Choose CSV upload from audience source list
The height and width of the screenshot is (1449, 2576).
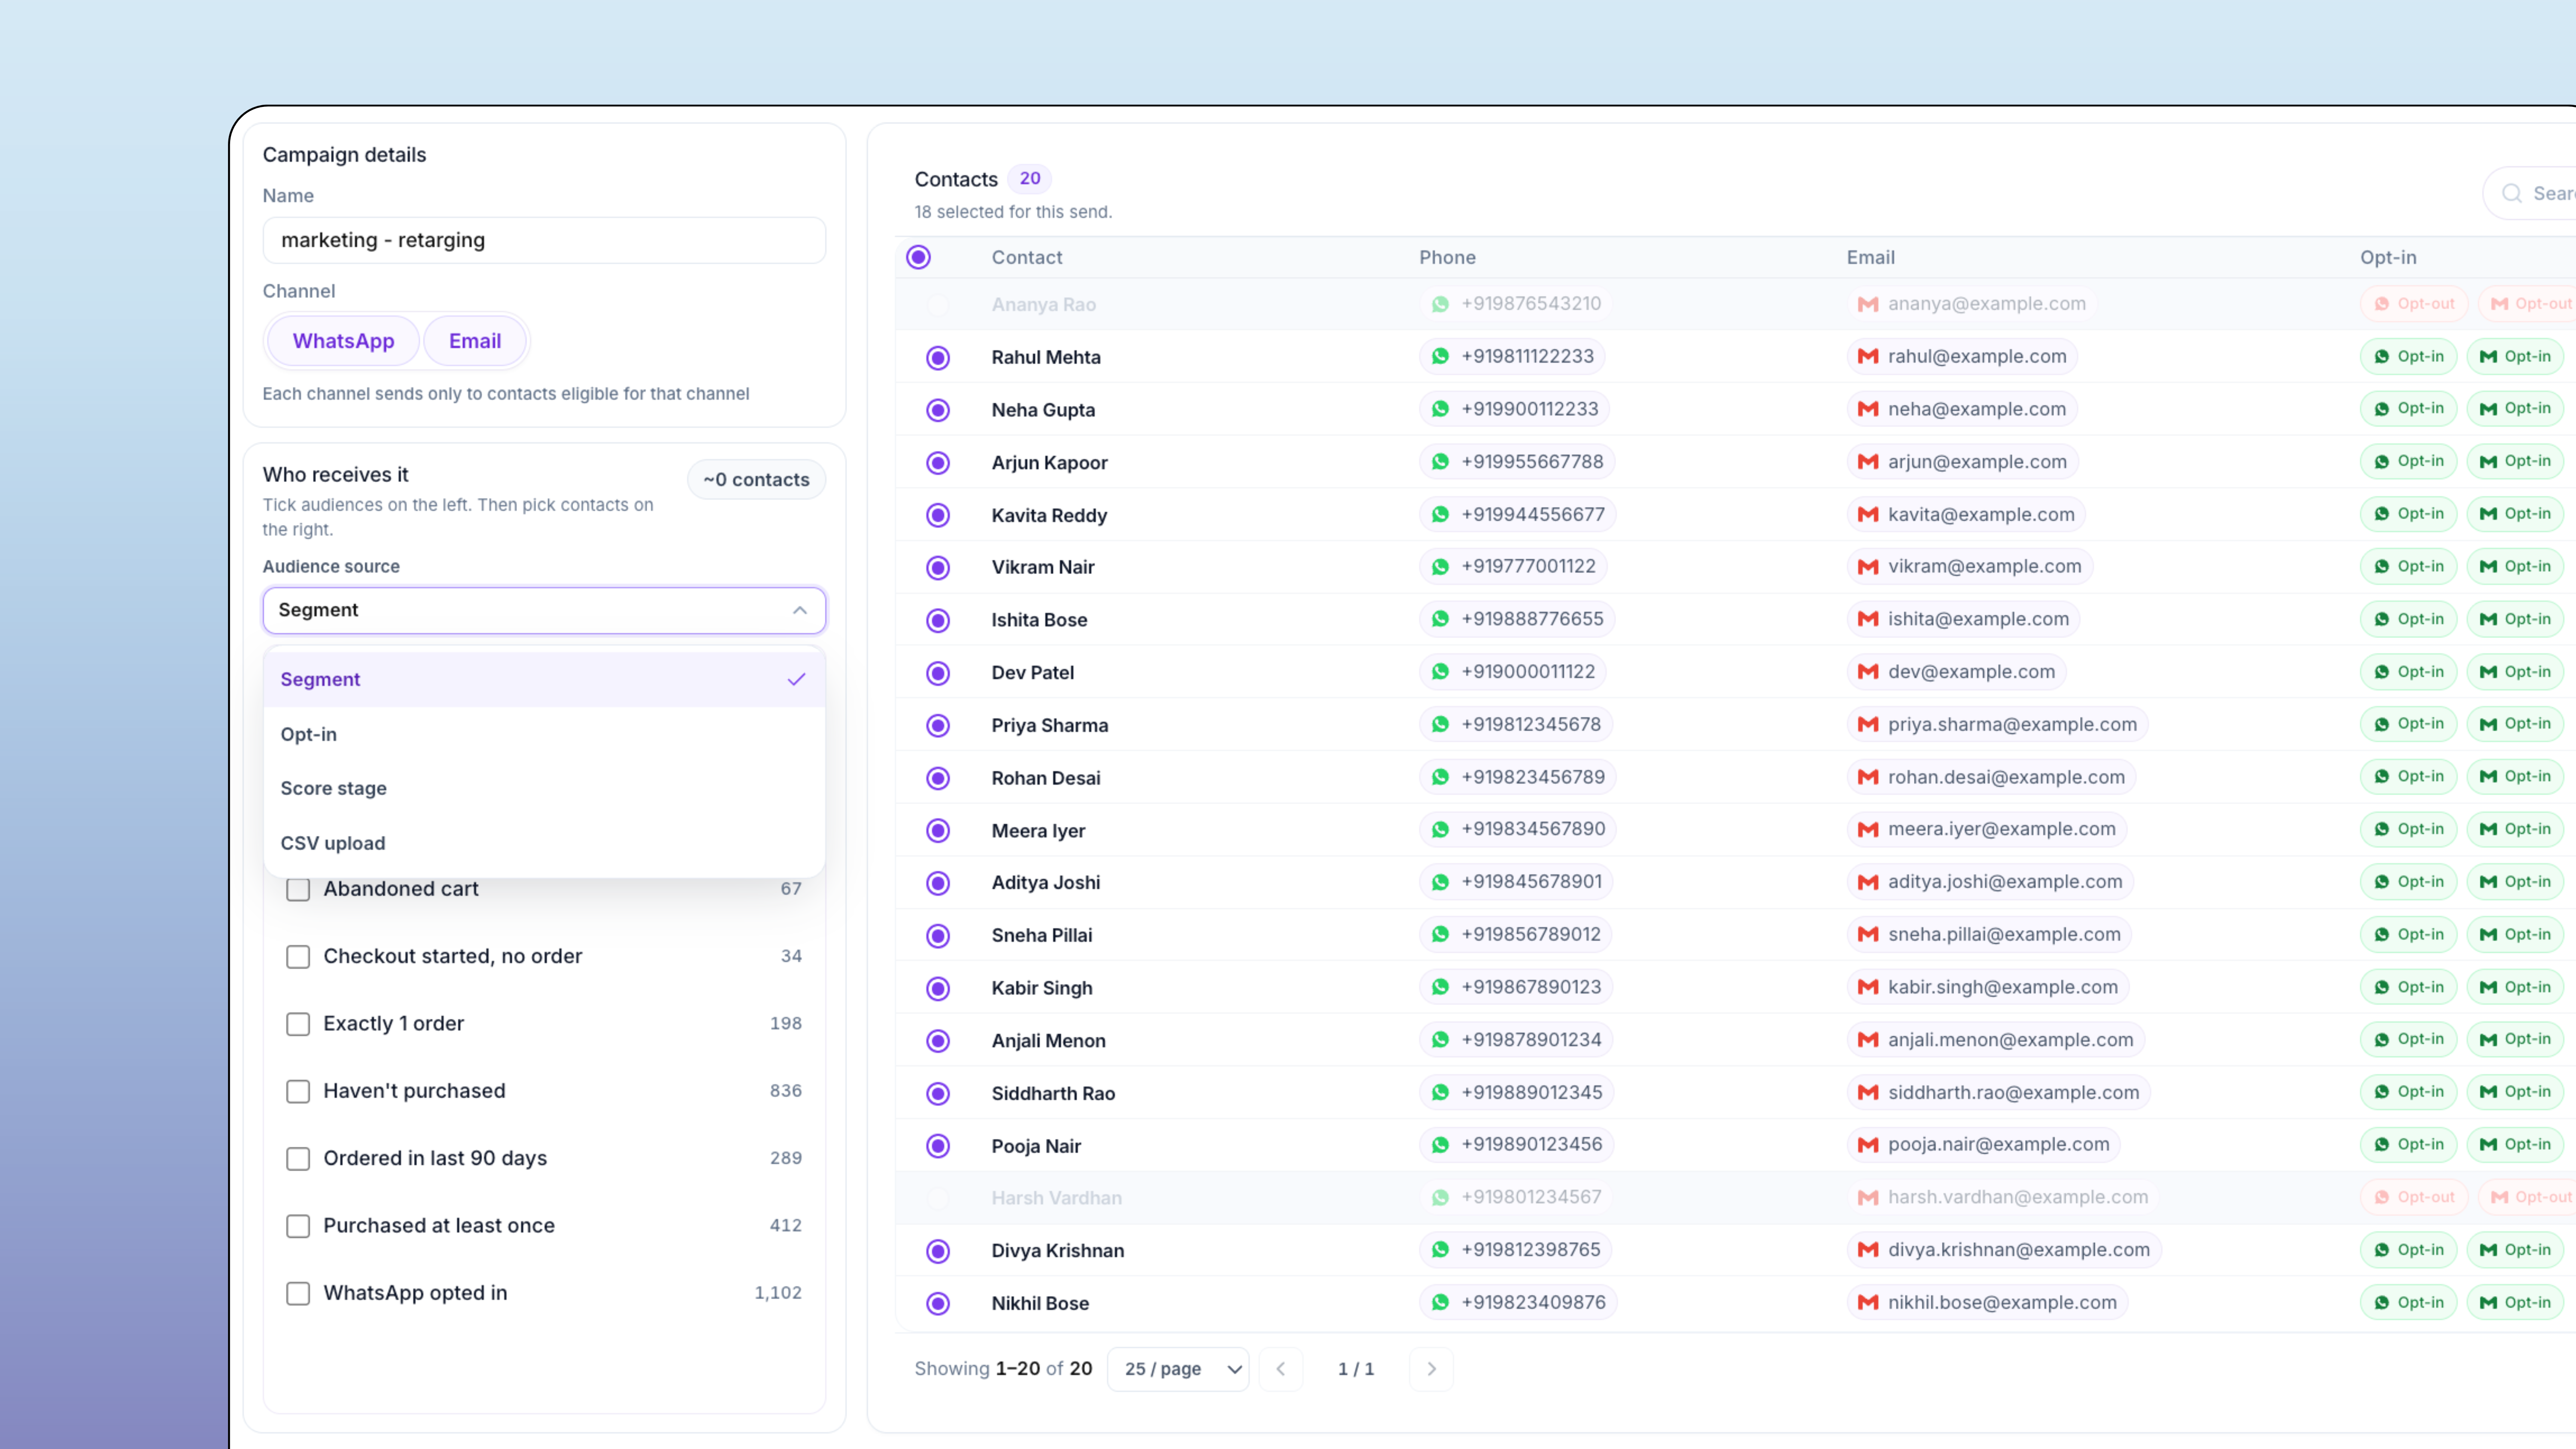[544, 843]
